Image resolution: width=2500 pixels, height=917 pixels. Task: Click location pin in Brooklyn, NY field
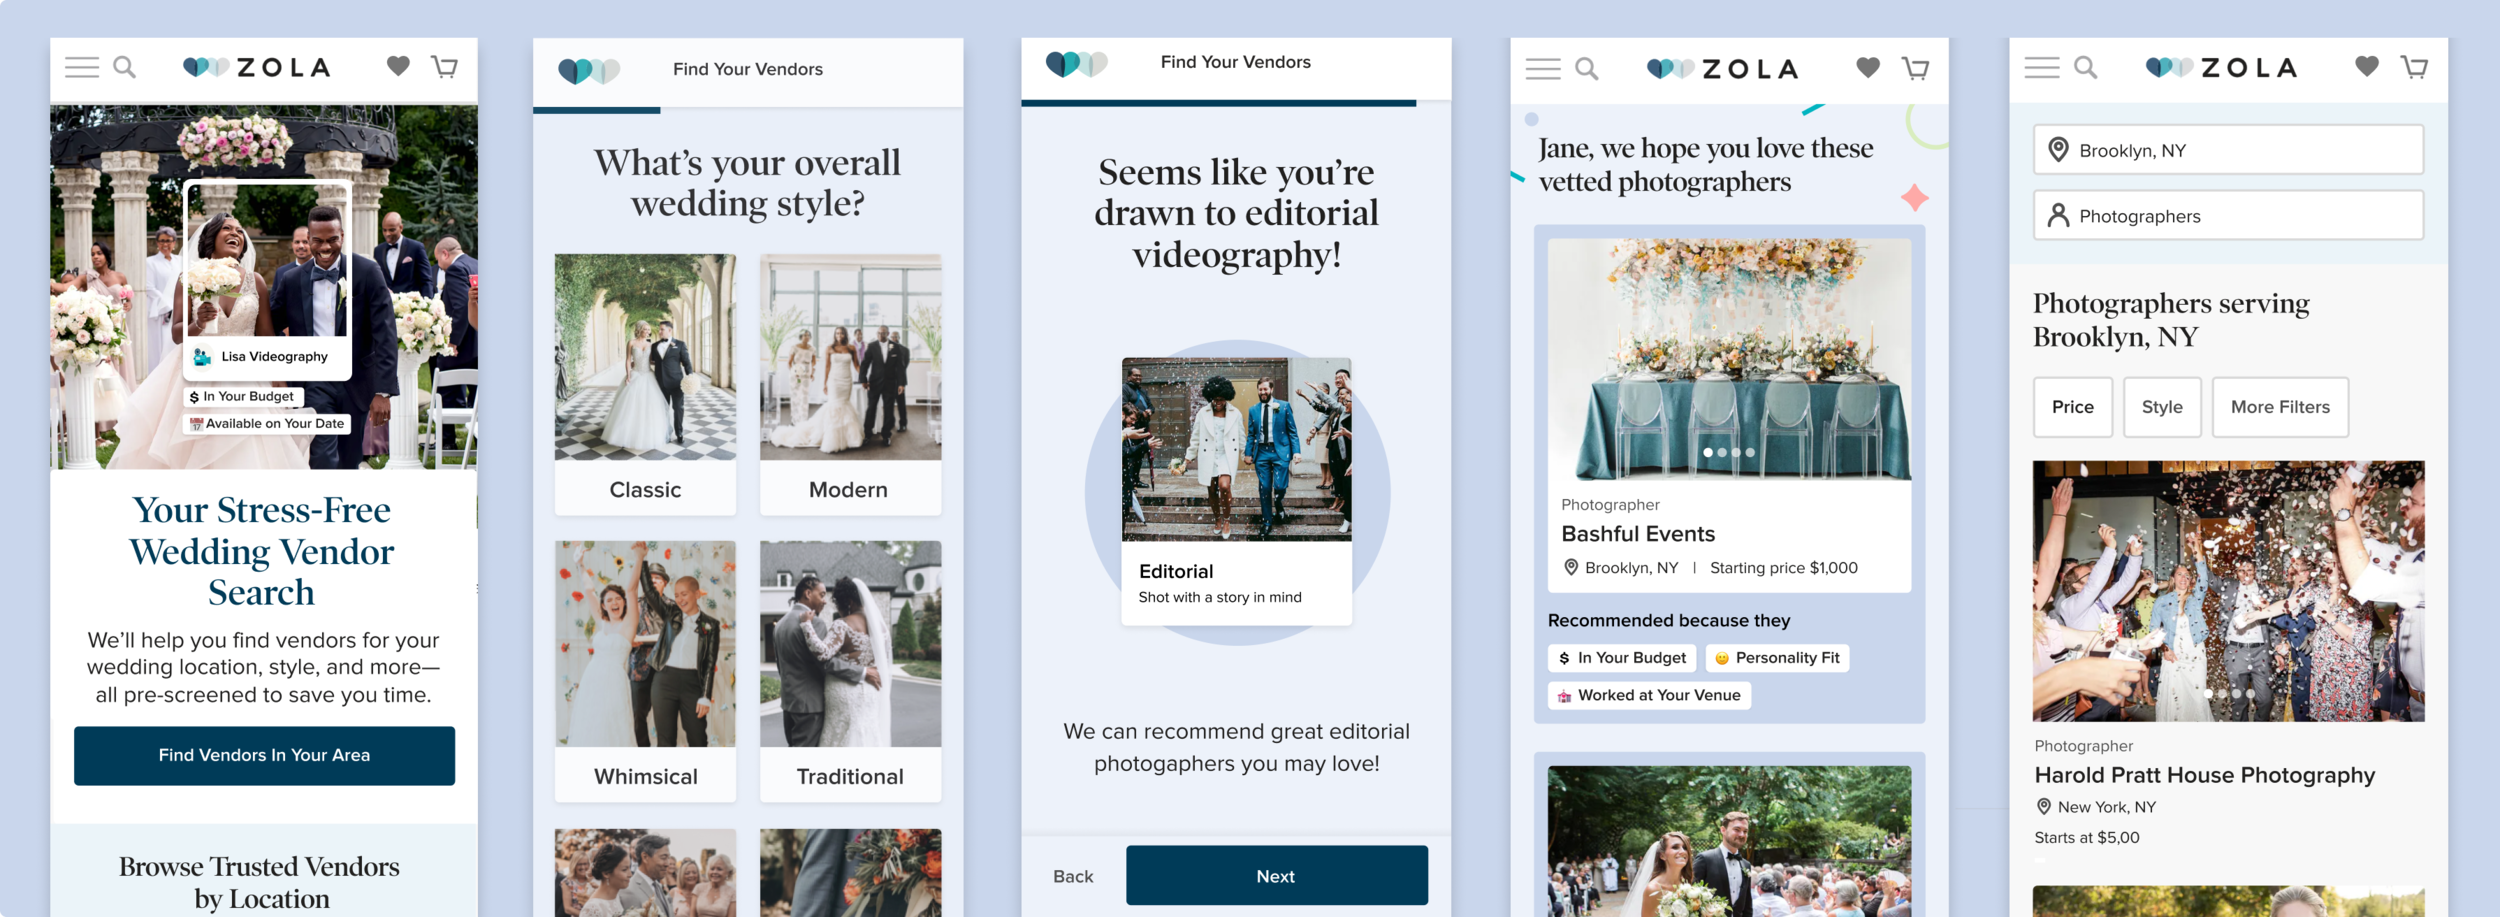(x=2058, y=150)
